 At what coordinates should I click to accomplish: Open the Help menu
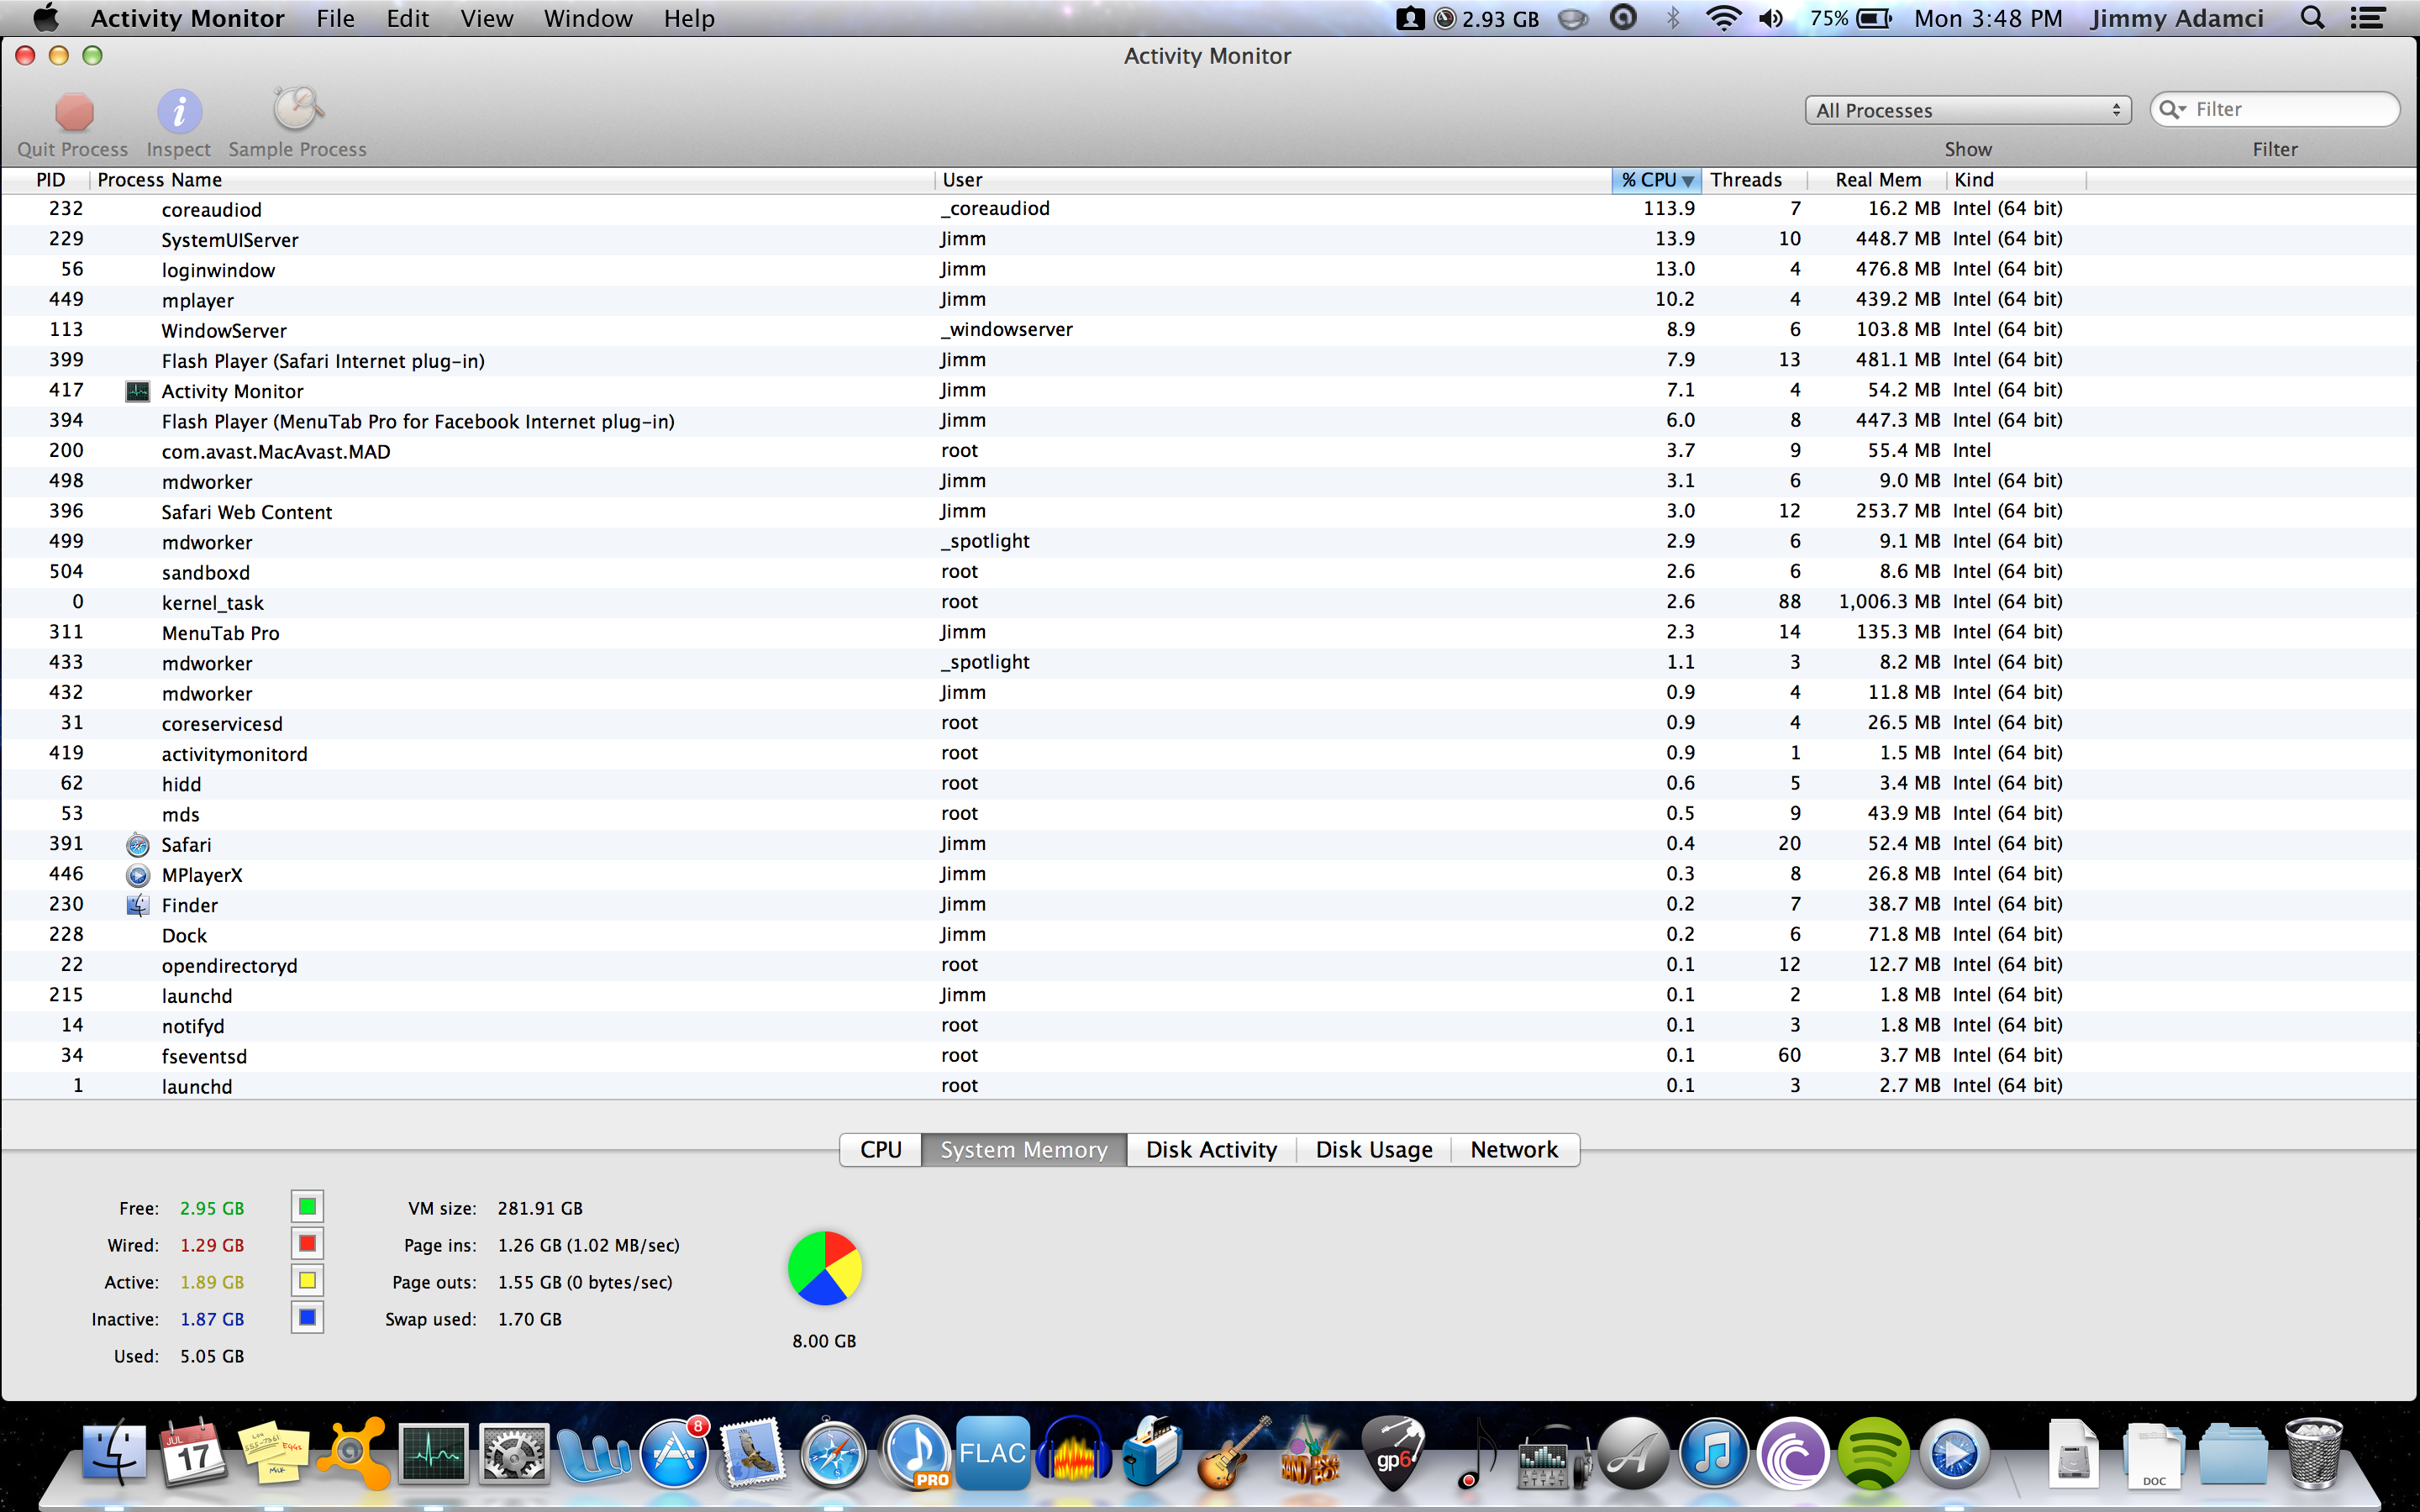click(x=689, y=18)
